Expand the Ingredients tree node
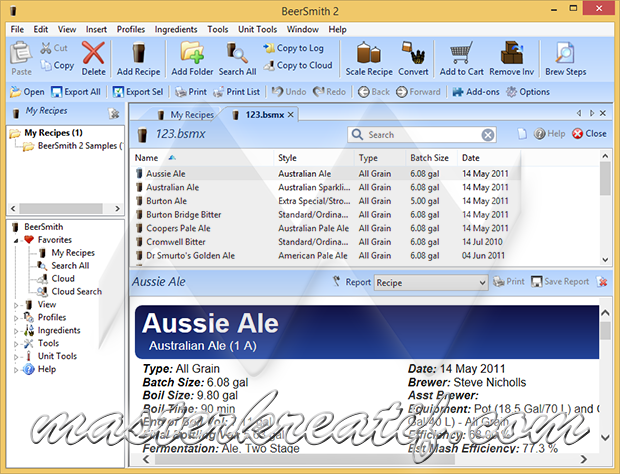Viewport: 620px width, 474px height. (16, 331)
